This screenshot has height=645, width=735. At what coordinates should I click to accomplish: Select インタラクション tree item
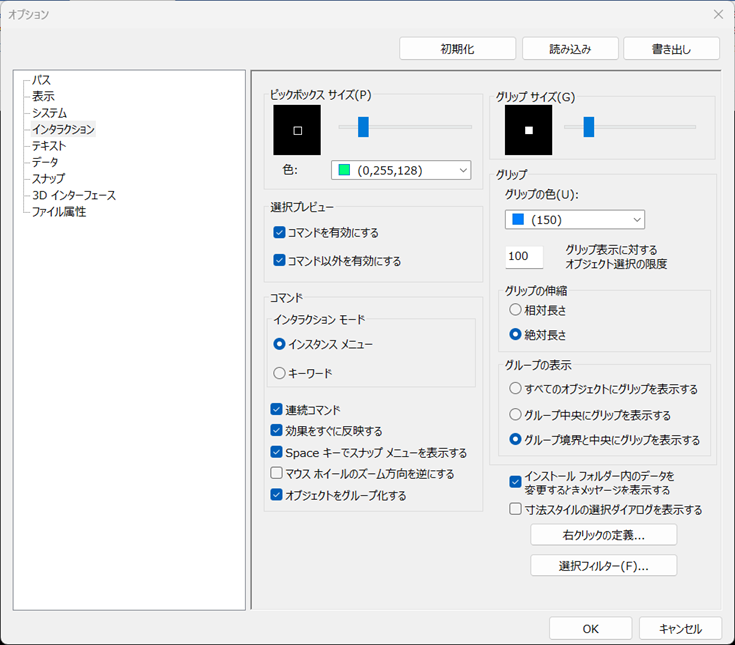click(63, 129)
